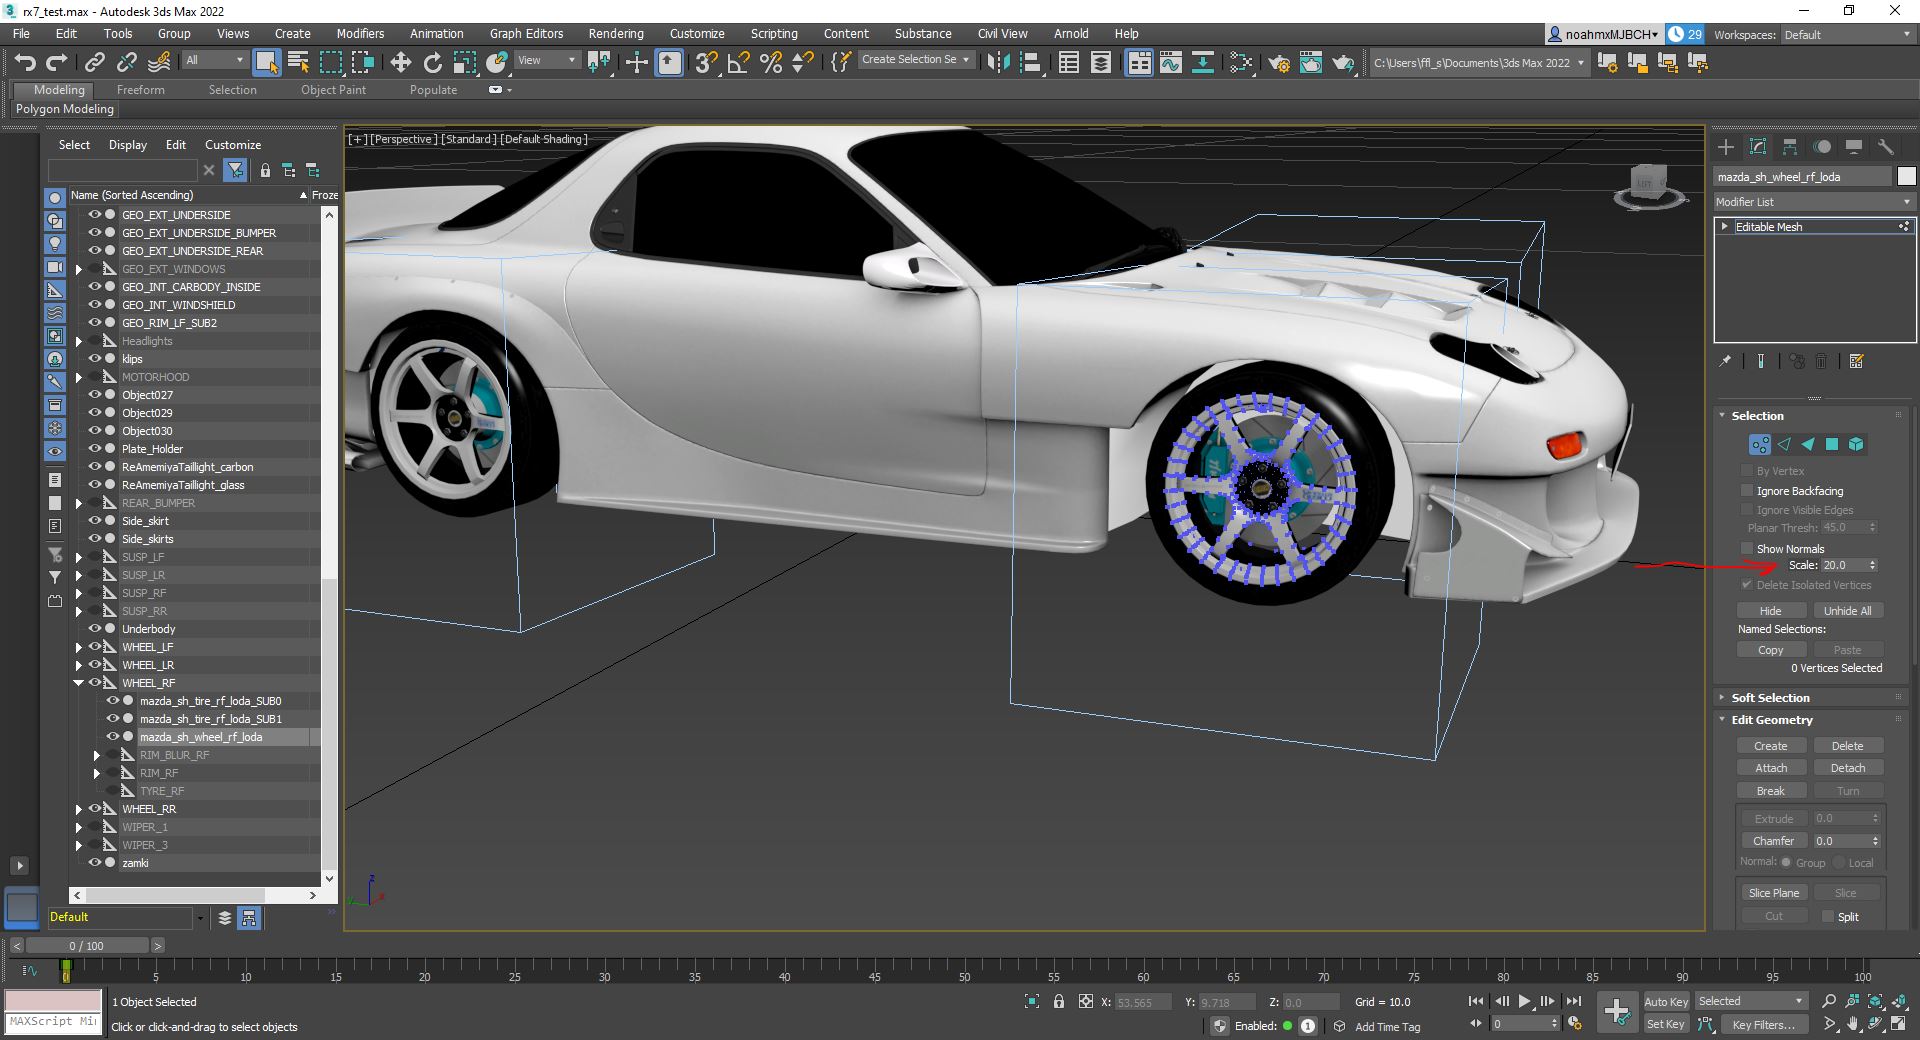Switch to the Freeform ribbon tab
Viewport: 1920px width, 1040px height.
click(140, 90)
